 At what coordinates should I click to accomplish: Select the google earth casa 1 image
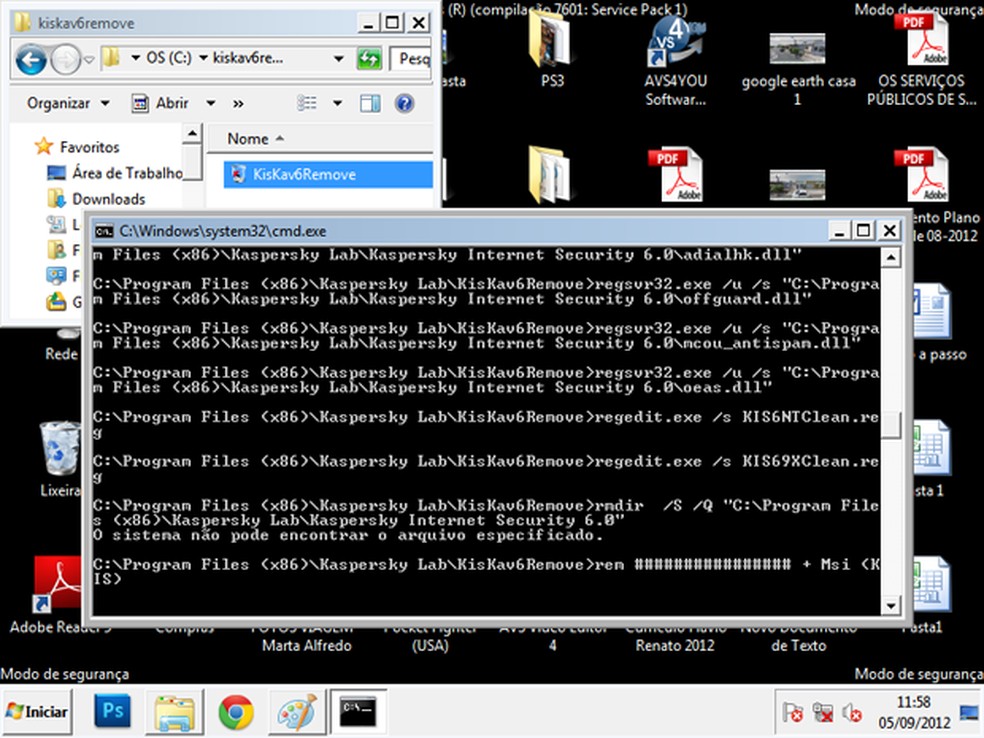[x=798, y=68]
